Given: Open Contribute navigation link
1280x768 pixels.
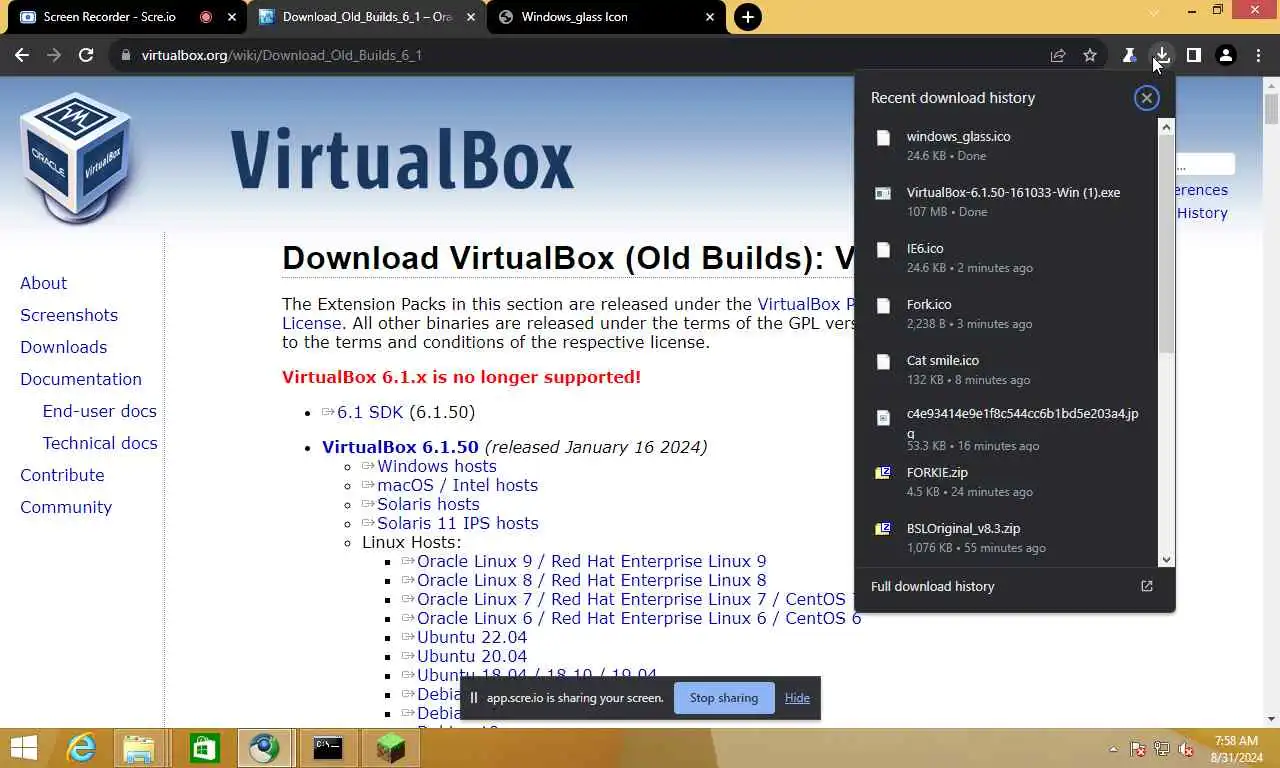Looking at the screenshot, I should point(62,475).
